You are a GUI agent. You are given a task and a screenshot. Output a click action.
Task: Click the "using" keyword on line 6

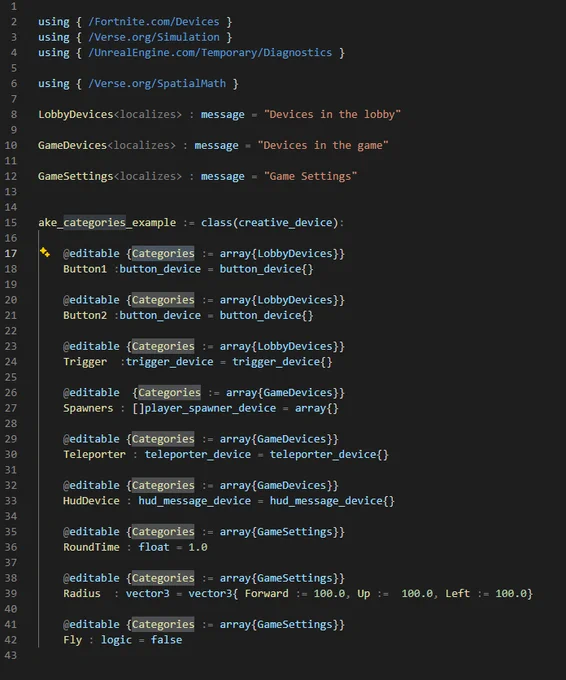click(54, 84)
